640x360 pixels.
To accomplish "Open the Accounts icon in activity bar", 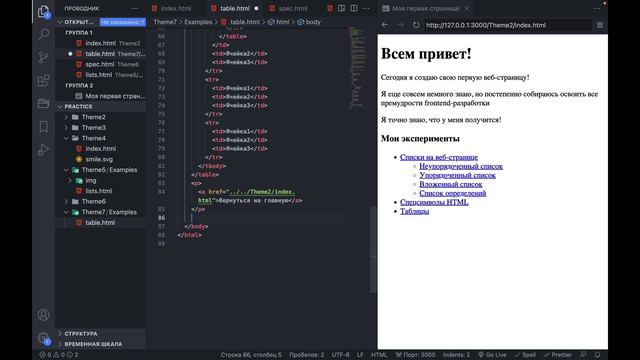I will coord(43,315).
